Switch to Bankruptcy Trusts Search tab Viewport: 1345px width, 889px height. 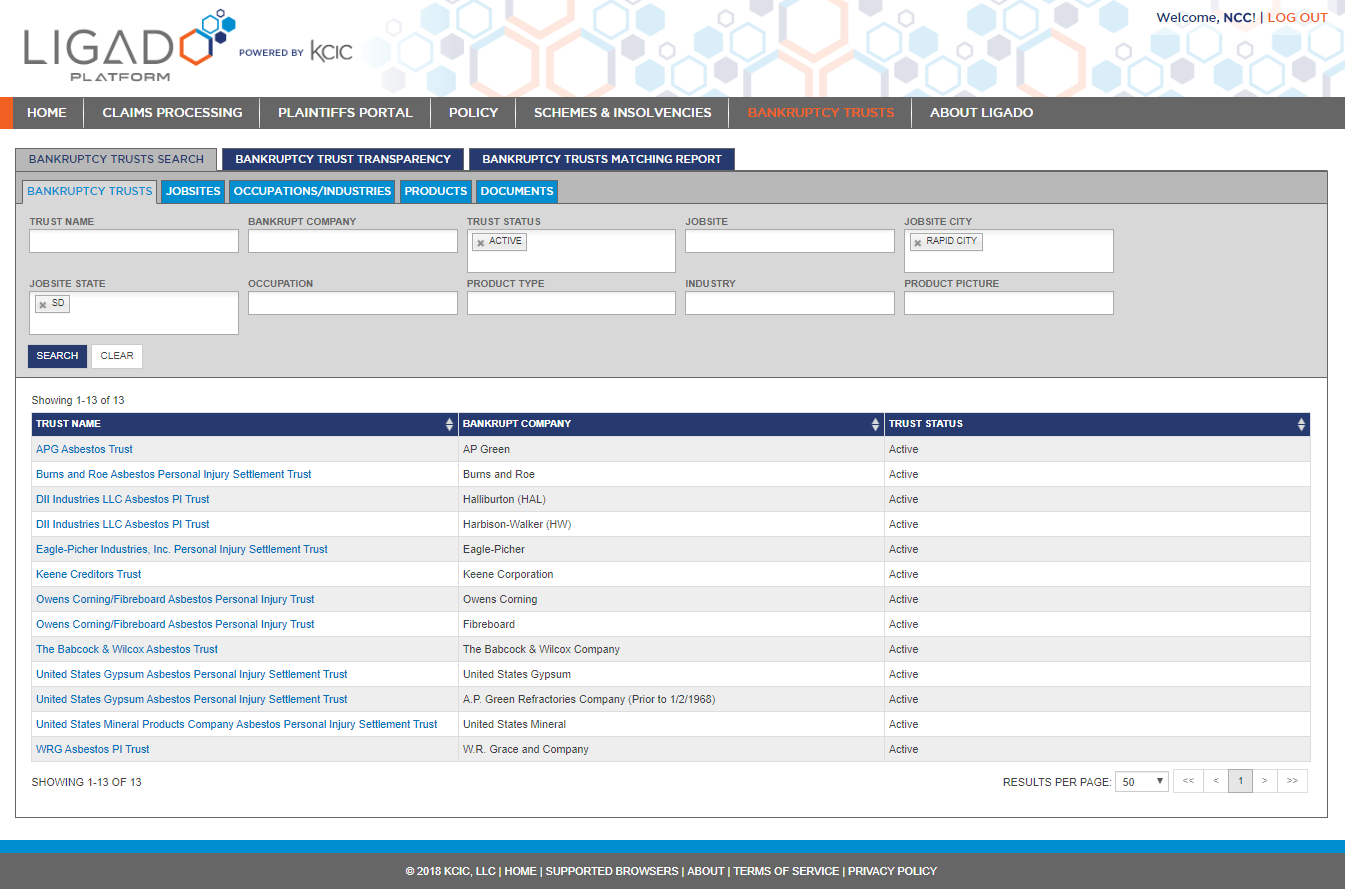(x=116, y=159)
